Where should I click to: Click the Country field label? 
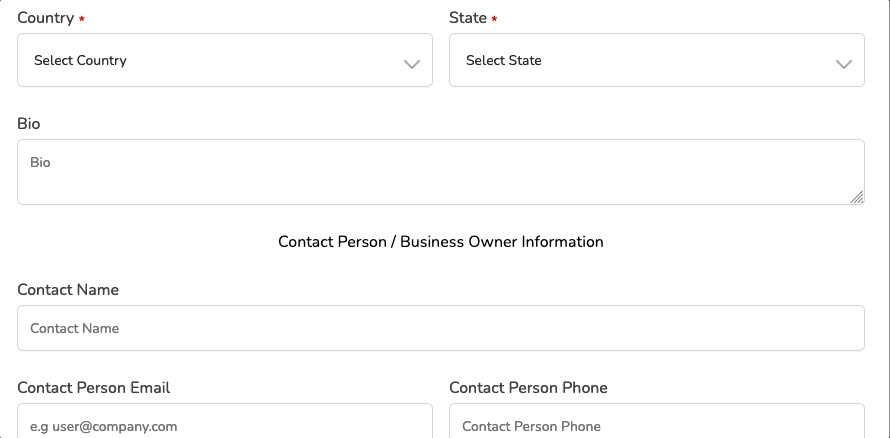tap(45, 18)
